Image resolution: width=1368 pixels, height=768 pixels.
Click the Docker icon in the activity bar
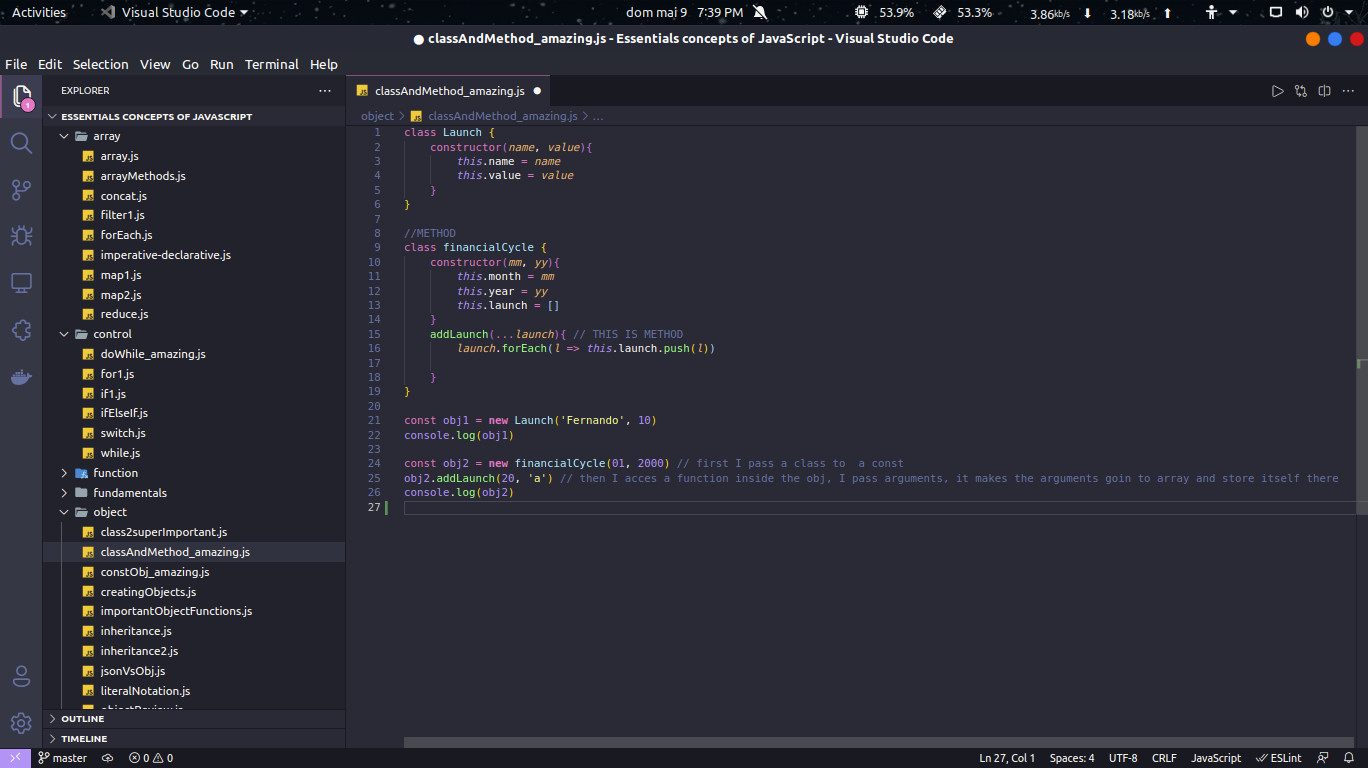click(21, 377)
